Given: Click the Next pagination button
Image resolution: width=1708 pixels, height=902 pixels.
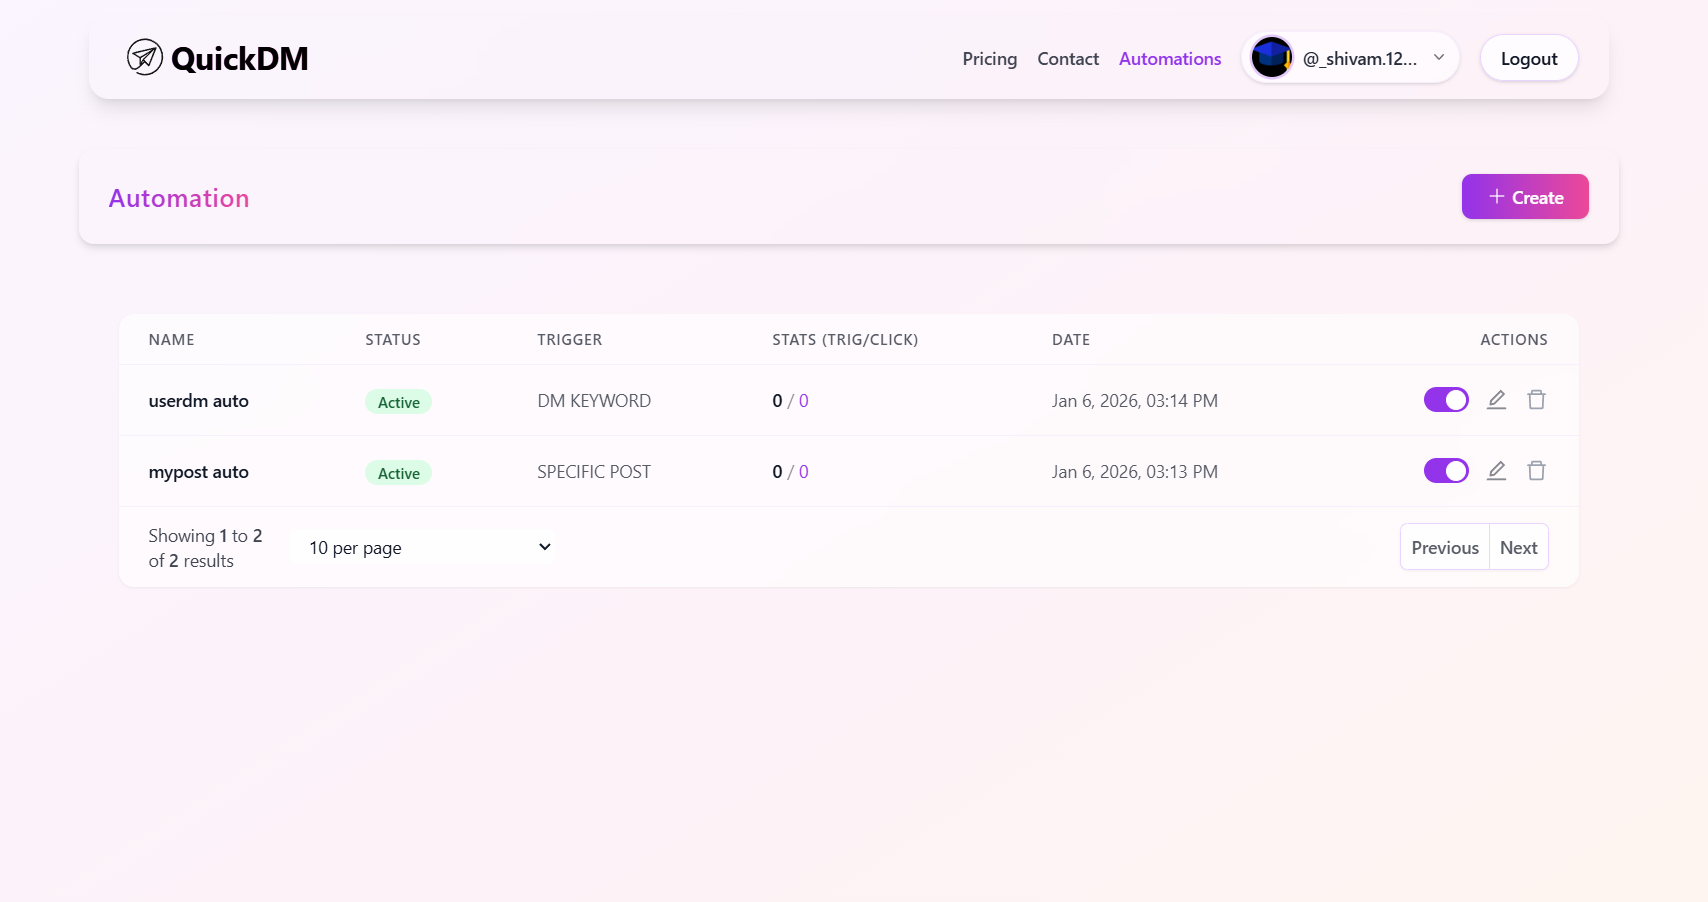Looking at the screenshot, I should 1518,547.
